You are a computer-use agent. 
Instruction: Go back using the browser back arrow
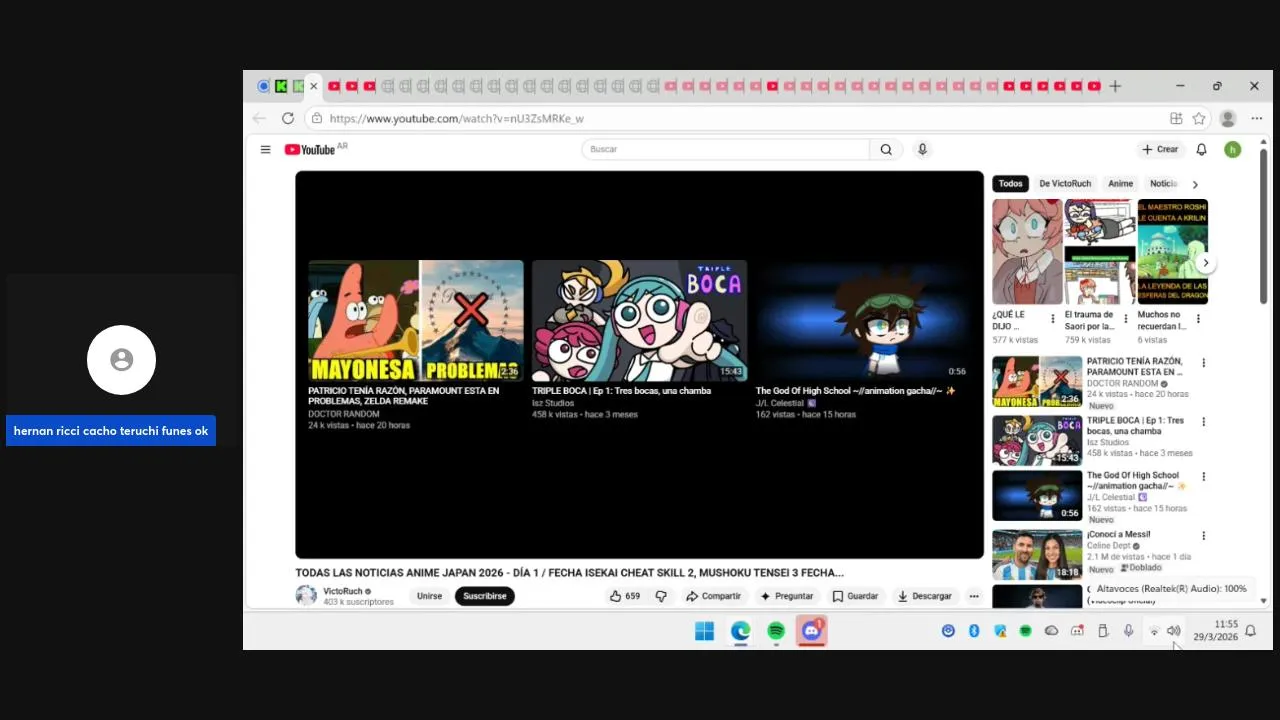[259, 118]
